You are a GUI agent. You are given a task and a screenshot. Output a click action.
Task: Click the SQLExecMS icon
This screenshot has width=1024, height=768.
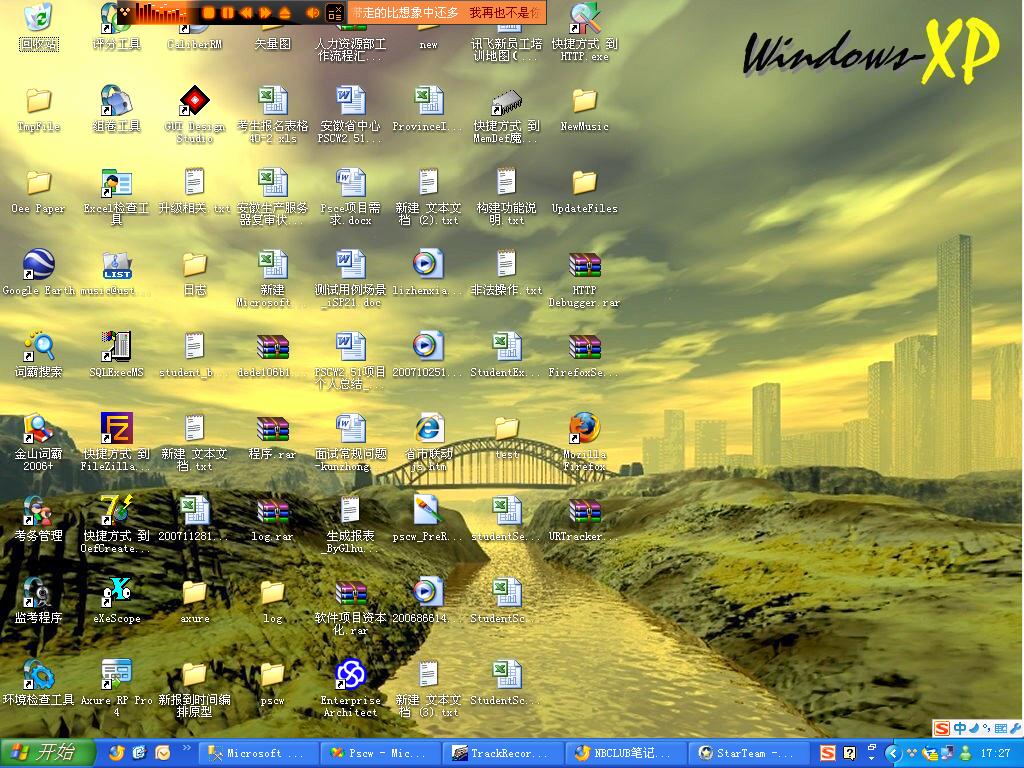(117, 348)
